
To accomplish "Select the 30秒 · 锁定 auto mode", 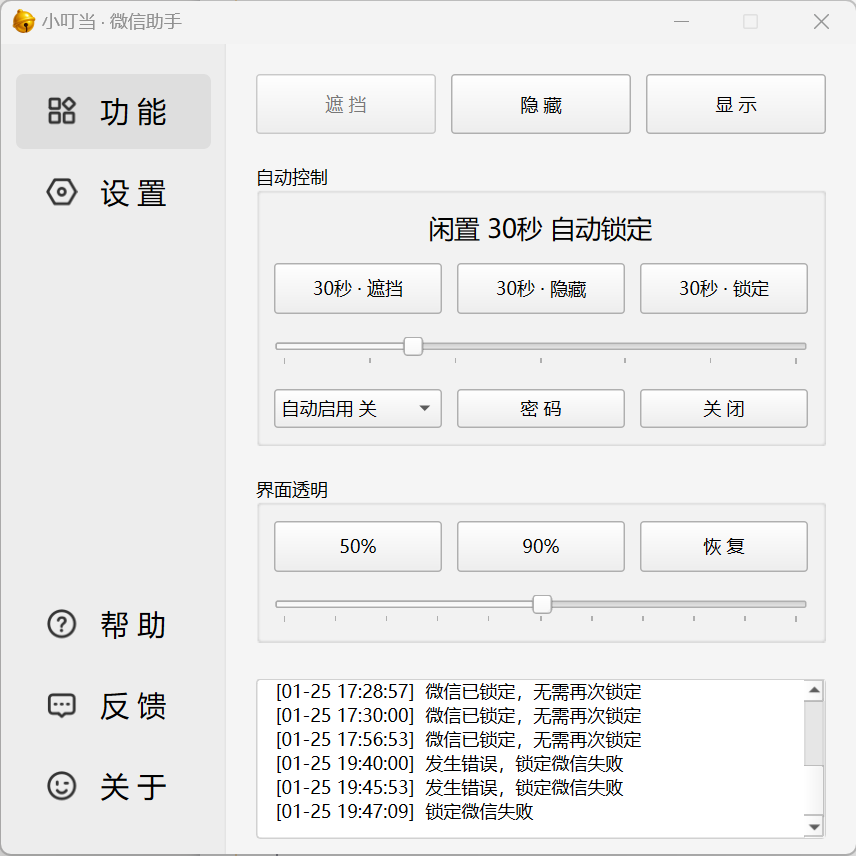I will (x=724, y=288).
